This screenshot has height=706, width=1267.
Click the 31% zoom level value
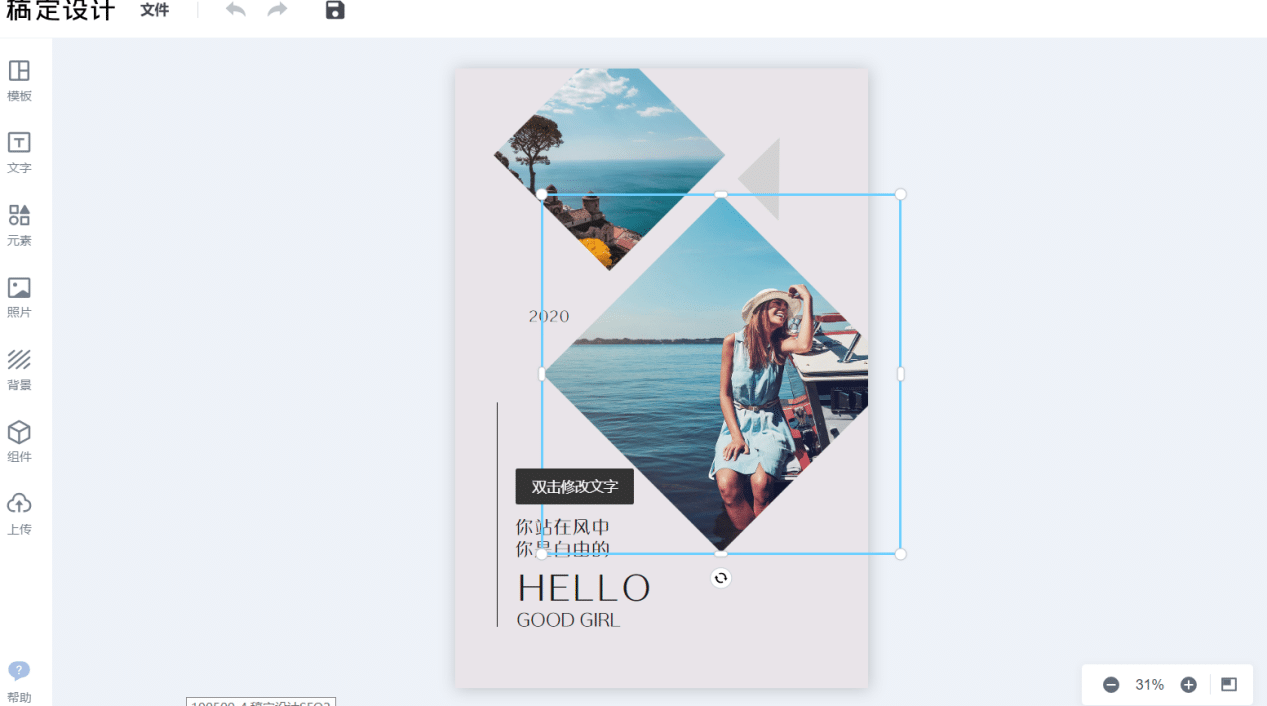(x=1150, y=685)
